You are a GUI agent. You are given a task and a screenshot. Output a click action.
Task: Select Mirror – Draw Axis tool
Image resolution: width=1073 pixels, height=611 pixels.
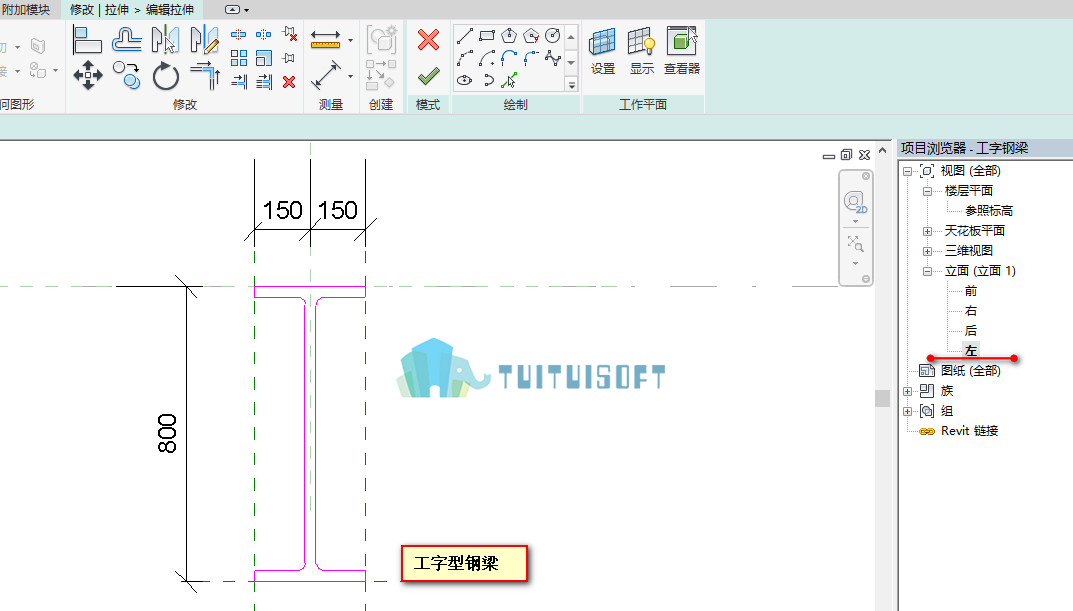click(x=205, y=40)
